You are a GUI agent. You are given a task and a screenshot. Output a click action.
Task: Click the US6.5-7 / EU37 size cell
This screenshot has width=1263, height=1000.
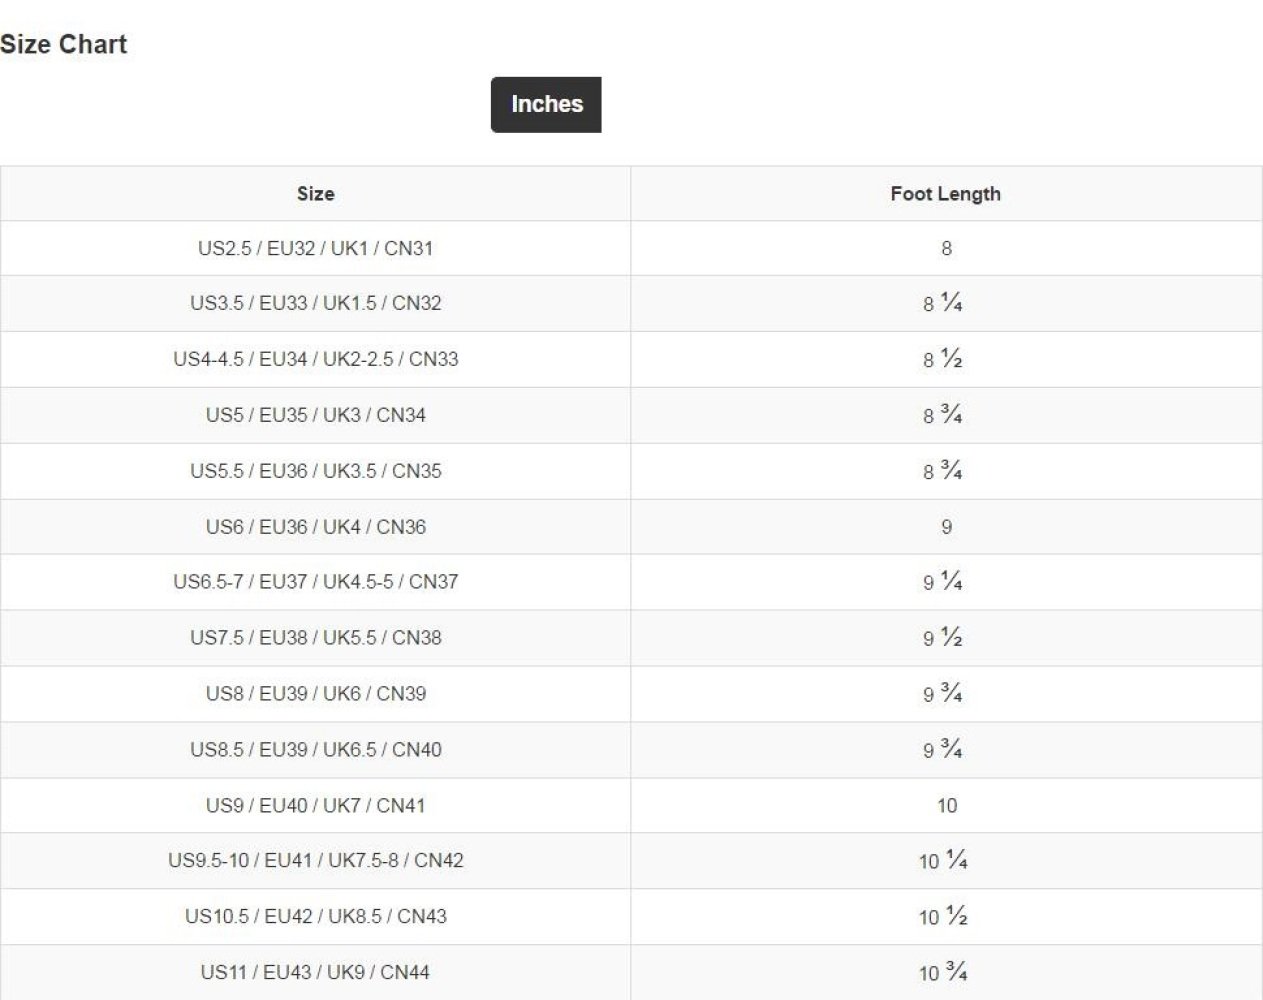(x=315, y=581)
